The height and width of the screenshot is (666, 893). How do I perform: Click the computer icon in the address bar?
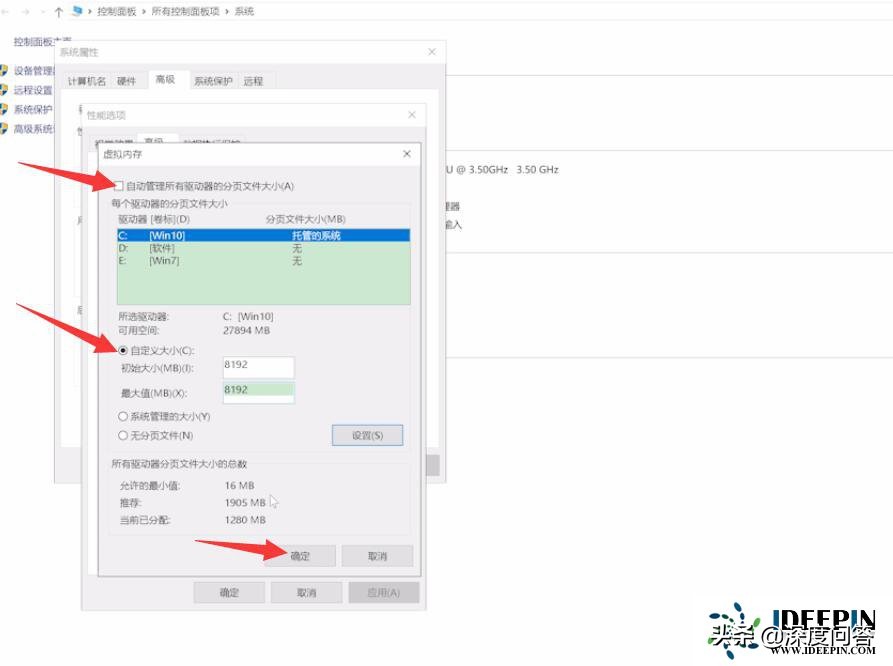[x=77, y=10]
